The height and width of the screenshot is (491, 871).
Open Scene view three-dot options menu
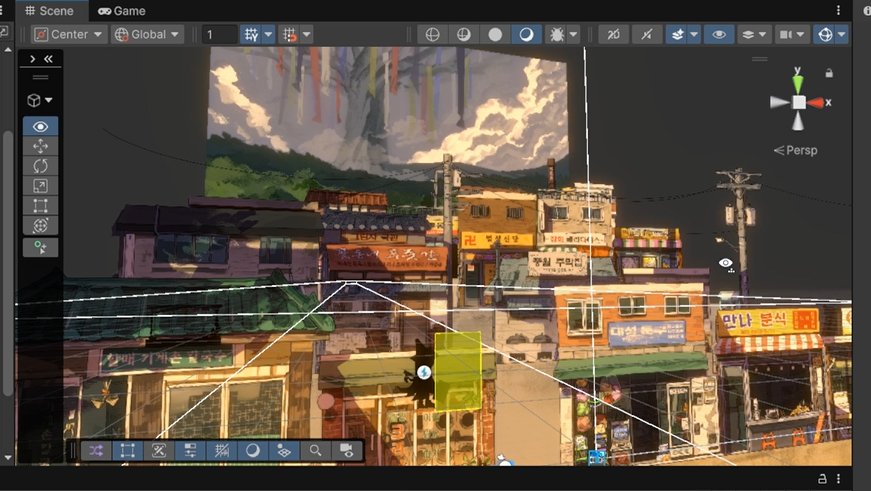(838, 11)
